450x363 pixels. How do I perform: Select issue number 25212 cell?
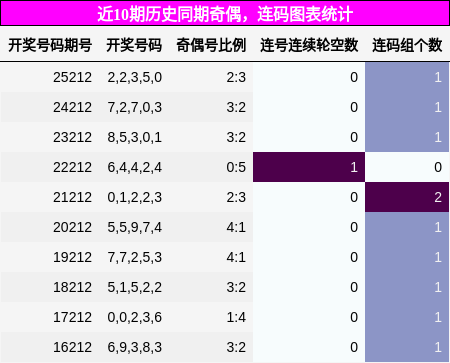coord(50,77)
